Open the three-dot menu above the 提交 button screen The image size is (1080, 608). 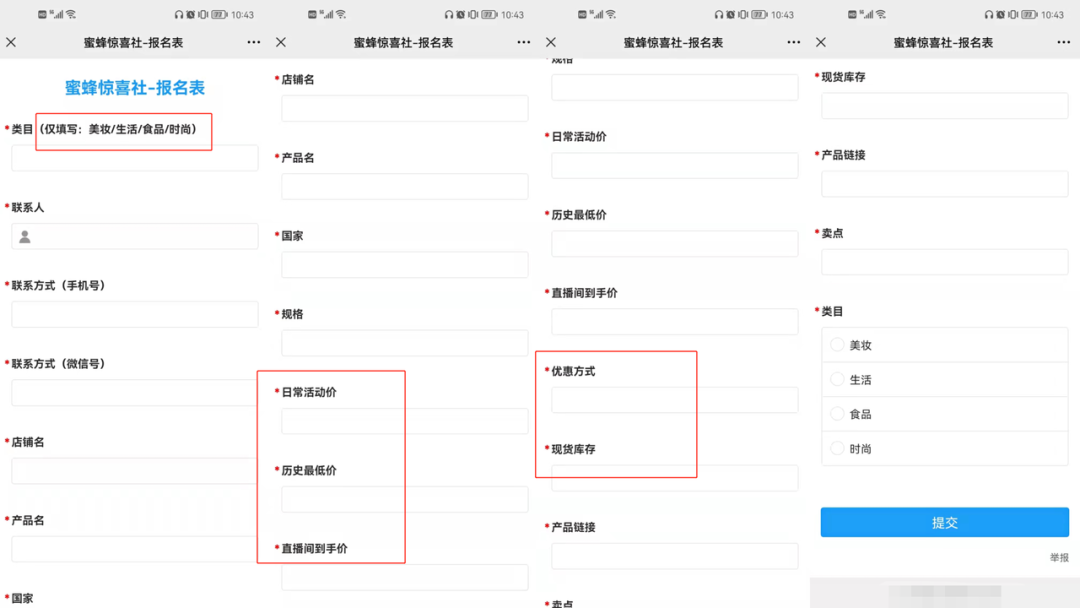point(1063,42)
